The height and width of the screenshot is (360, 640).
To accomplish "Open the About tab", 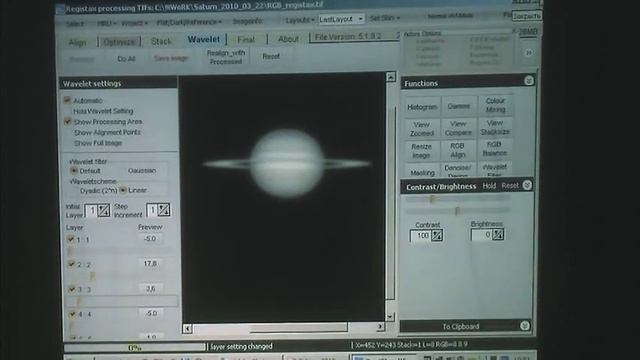I will 288,39.
